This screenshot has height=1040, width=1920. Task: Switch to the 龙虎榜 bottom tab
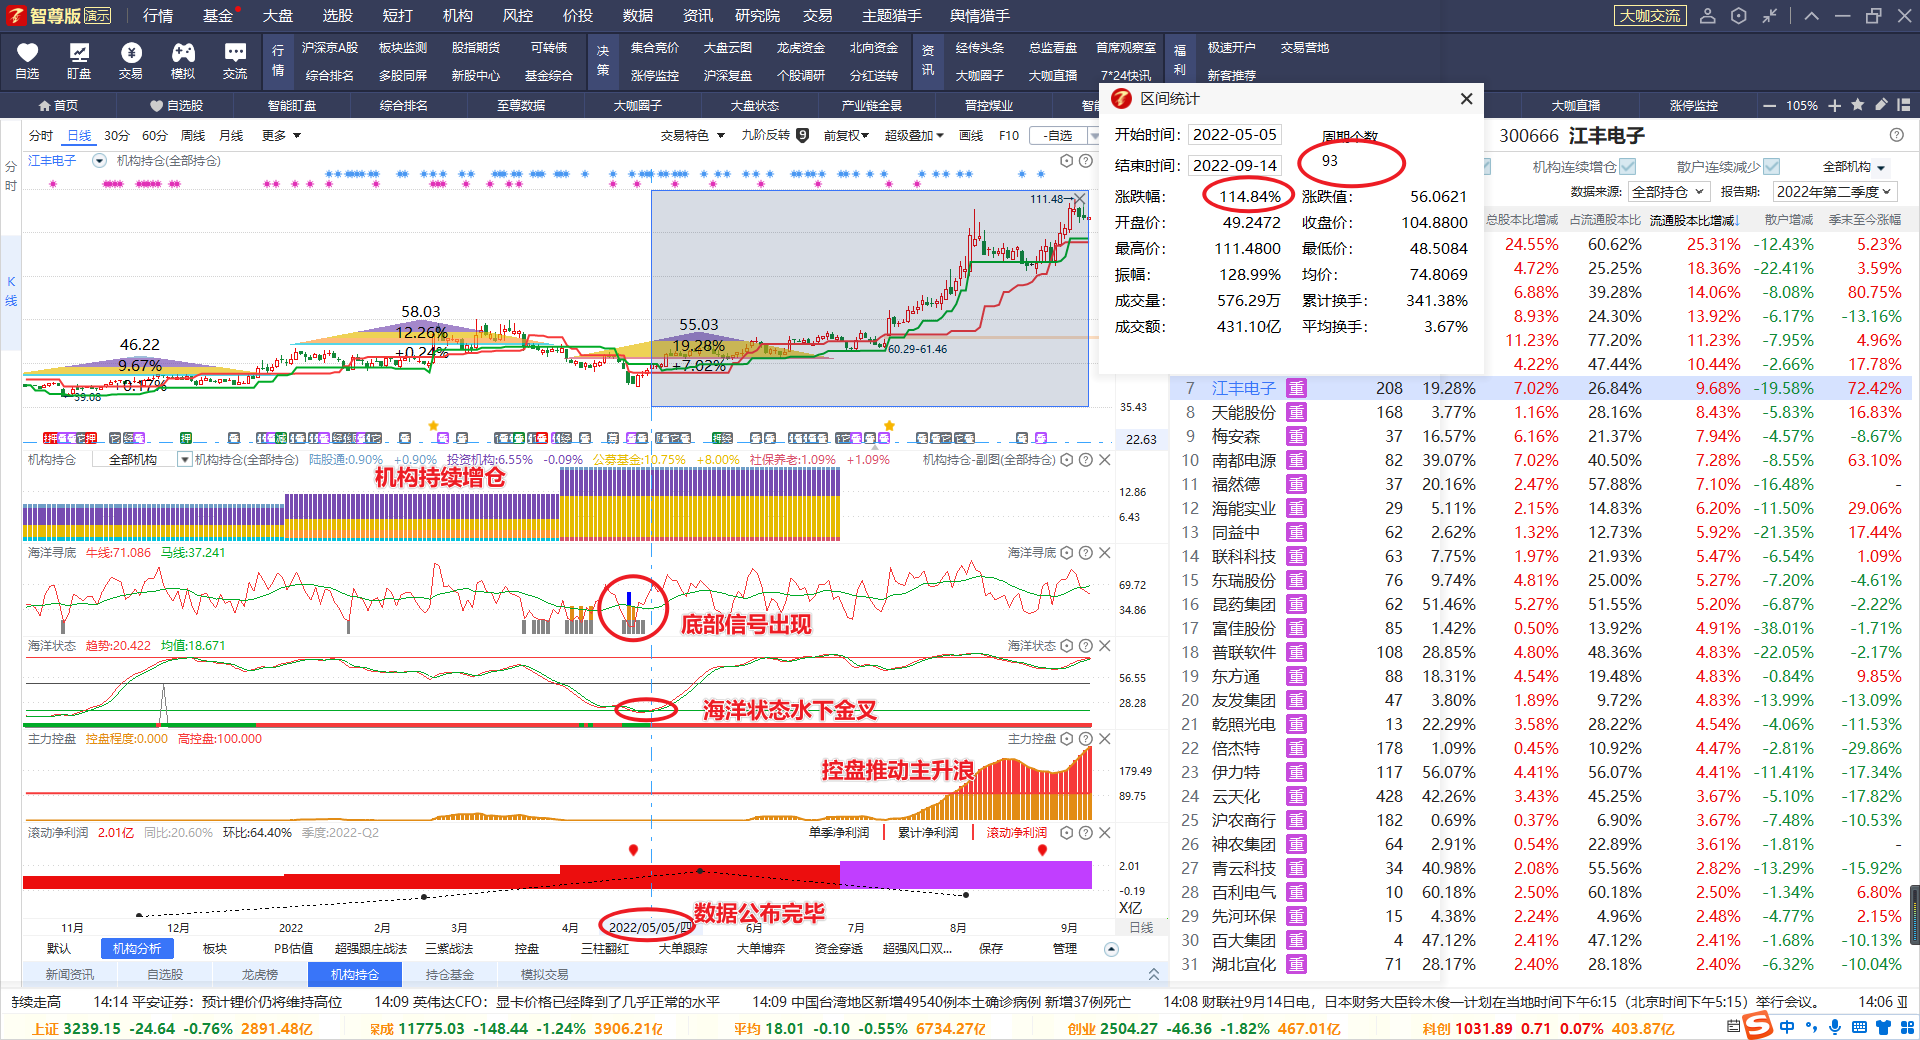[x=259, y=974]
